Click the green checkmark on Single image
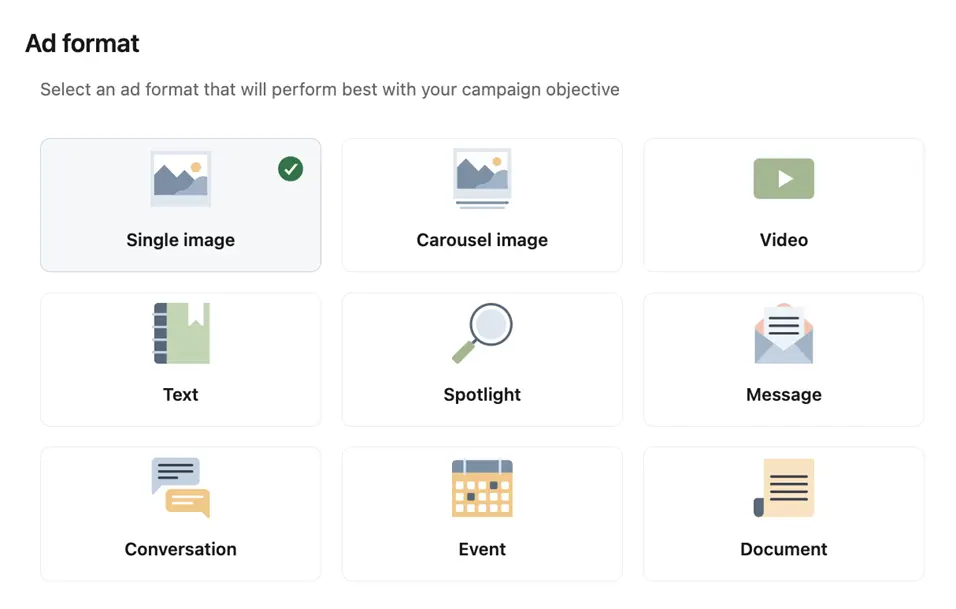956x609 pixels. click(x=290, y=169)
